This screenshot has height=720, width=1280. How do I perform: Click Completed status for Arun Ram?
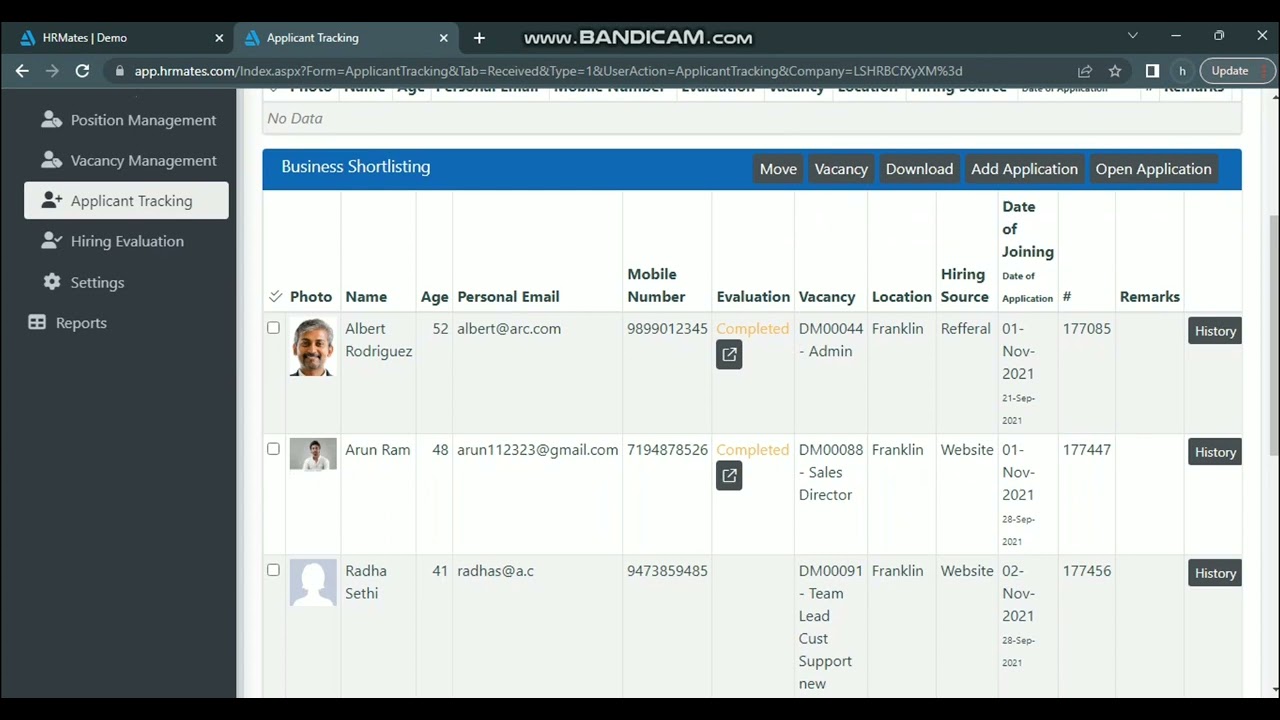(x=752, y=449)
